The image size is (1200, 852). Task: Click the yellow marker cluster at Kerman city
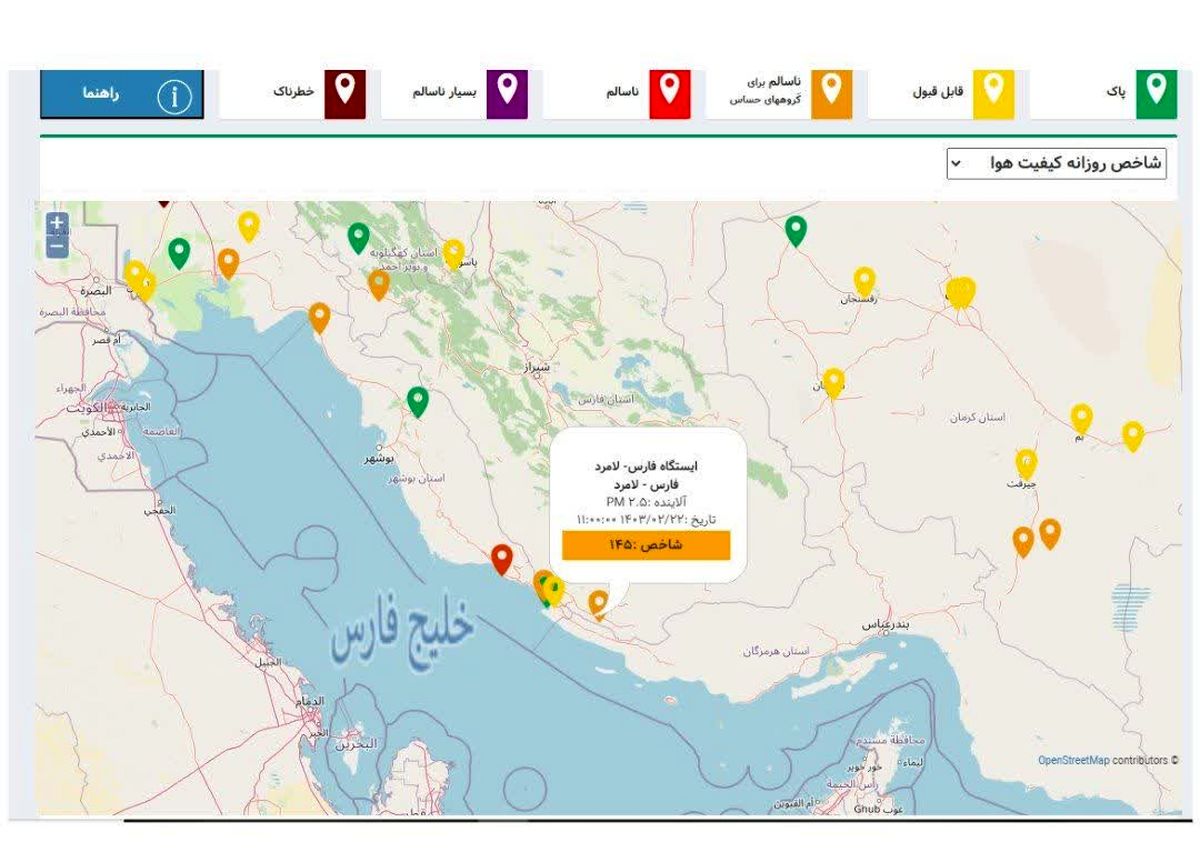[x=960, y=292]
